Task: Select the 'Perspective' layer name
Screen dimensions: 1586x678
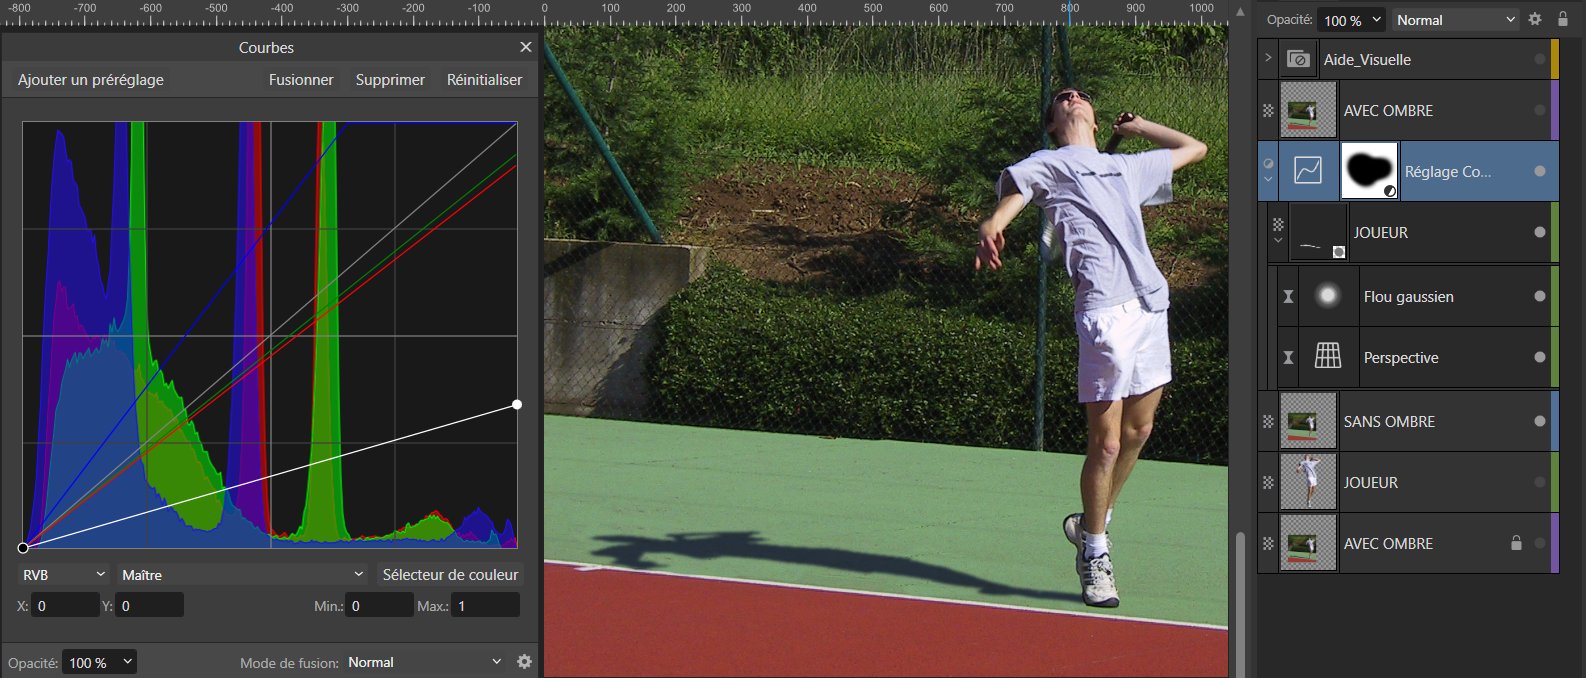Action: (x=1401, y=358)
